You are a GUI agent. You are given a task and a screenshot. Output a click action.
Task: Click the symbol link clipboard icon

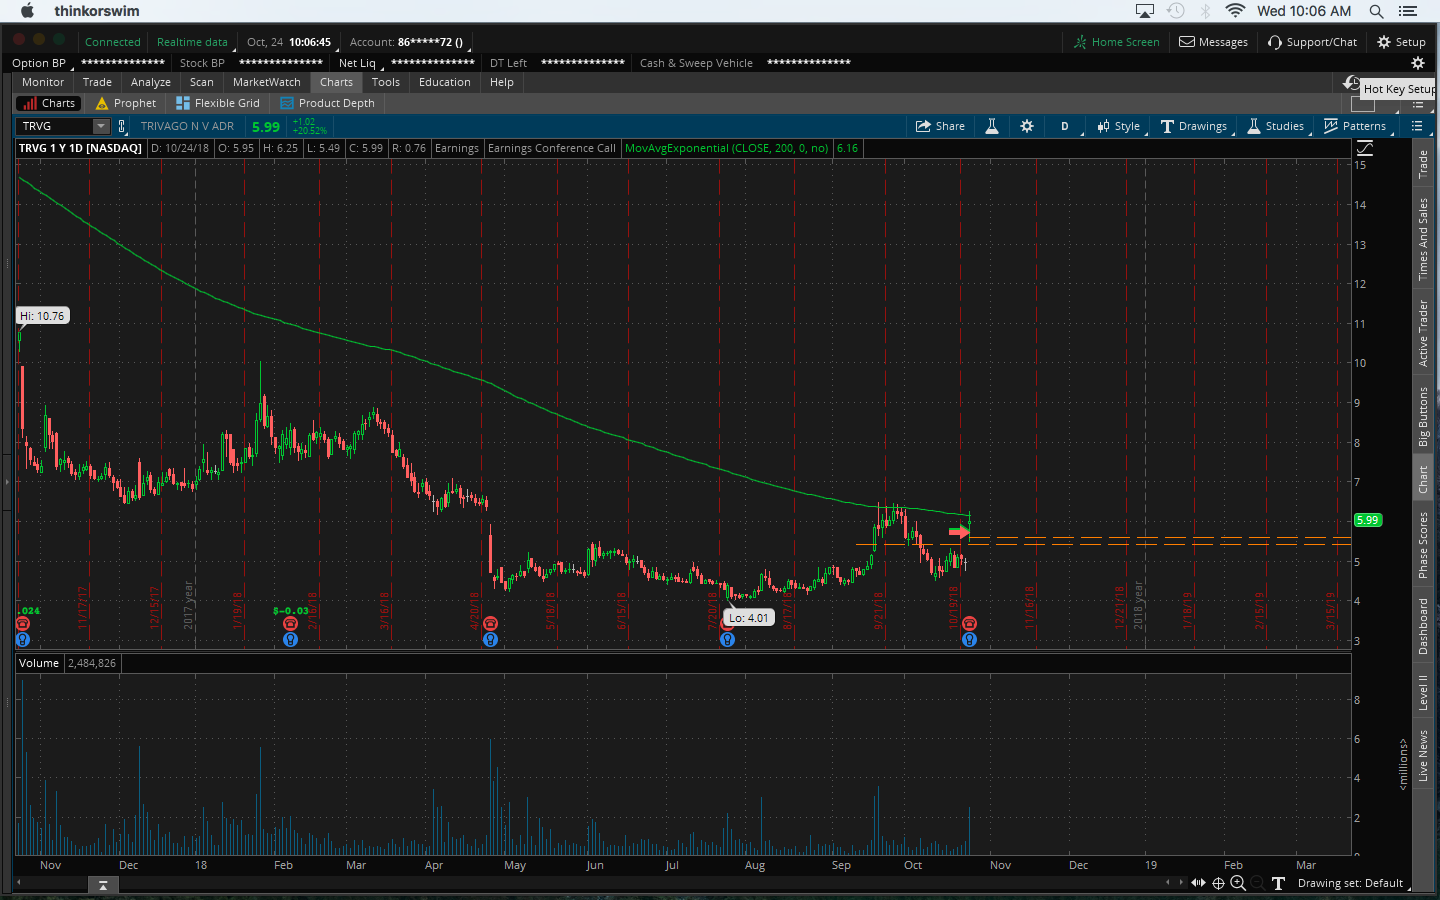(122, 126)
